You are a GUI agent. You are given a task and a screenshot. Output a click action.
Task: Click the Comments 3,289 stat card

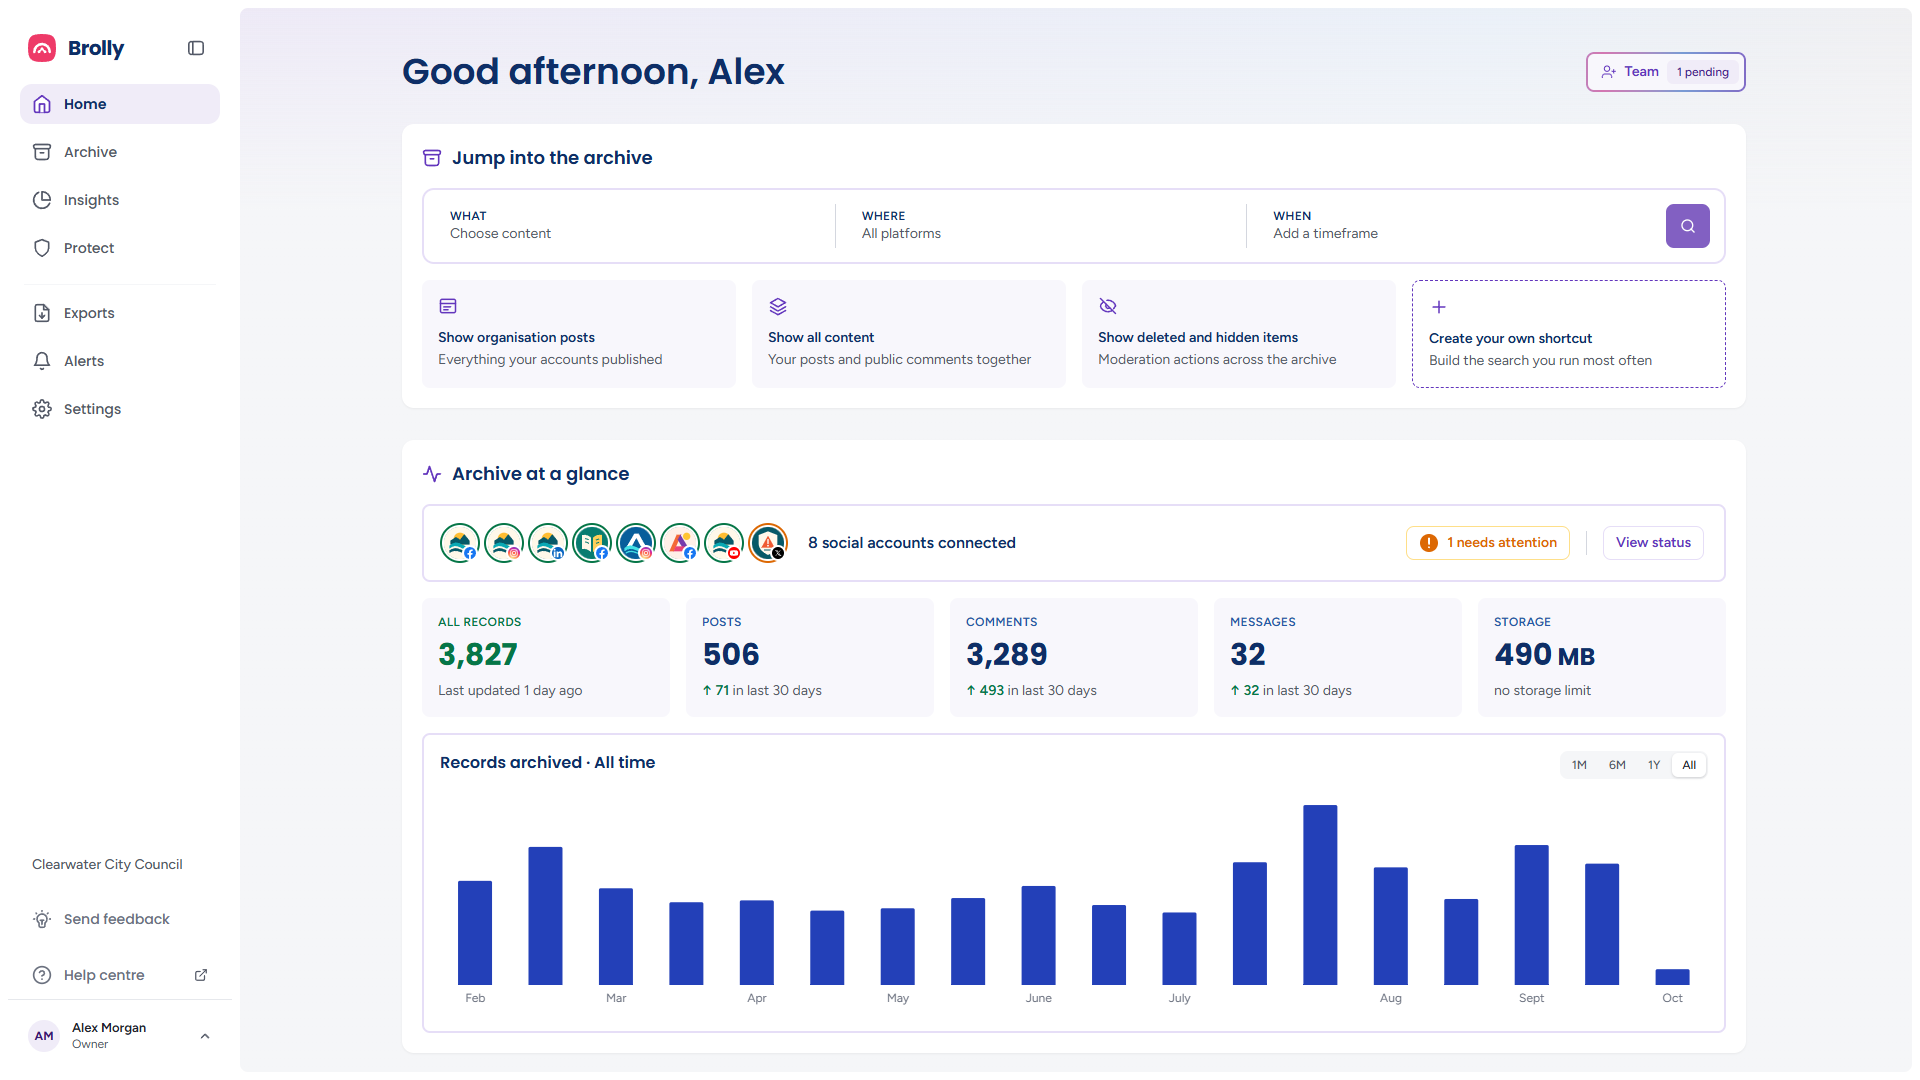coord(1074,657)
